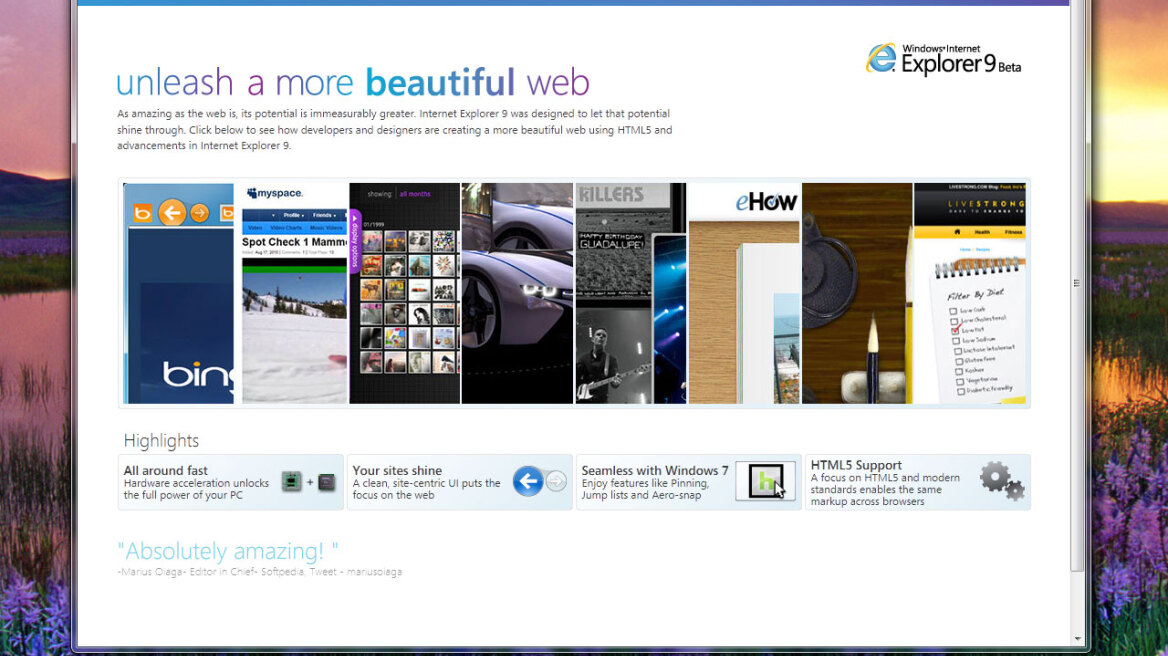Click the blue back arrow icon in Your sites shine
The width and height of the screenshot is (1168, 656).
(527, 481)
